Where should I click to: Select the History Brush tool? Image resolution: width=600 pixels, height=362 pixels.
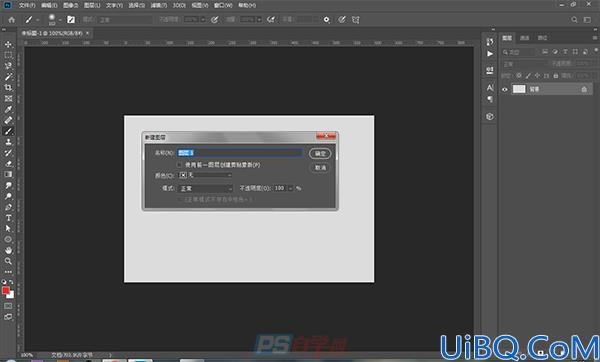coord(8,153)
